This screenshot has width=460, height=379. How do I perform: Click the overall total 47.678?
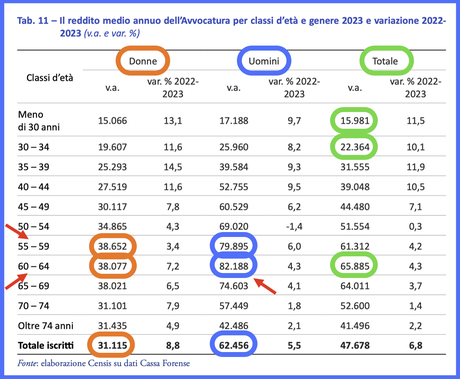(x=355, y=345)
